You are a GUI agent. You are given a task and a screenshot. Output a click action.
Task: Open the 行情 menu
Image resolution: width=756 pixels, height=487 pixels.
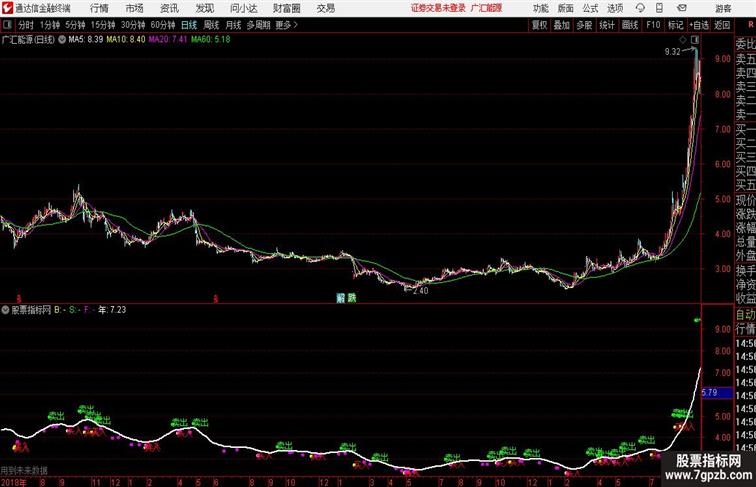click(x=99, y=8)
